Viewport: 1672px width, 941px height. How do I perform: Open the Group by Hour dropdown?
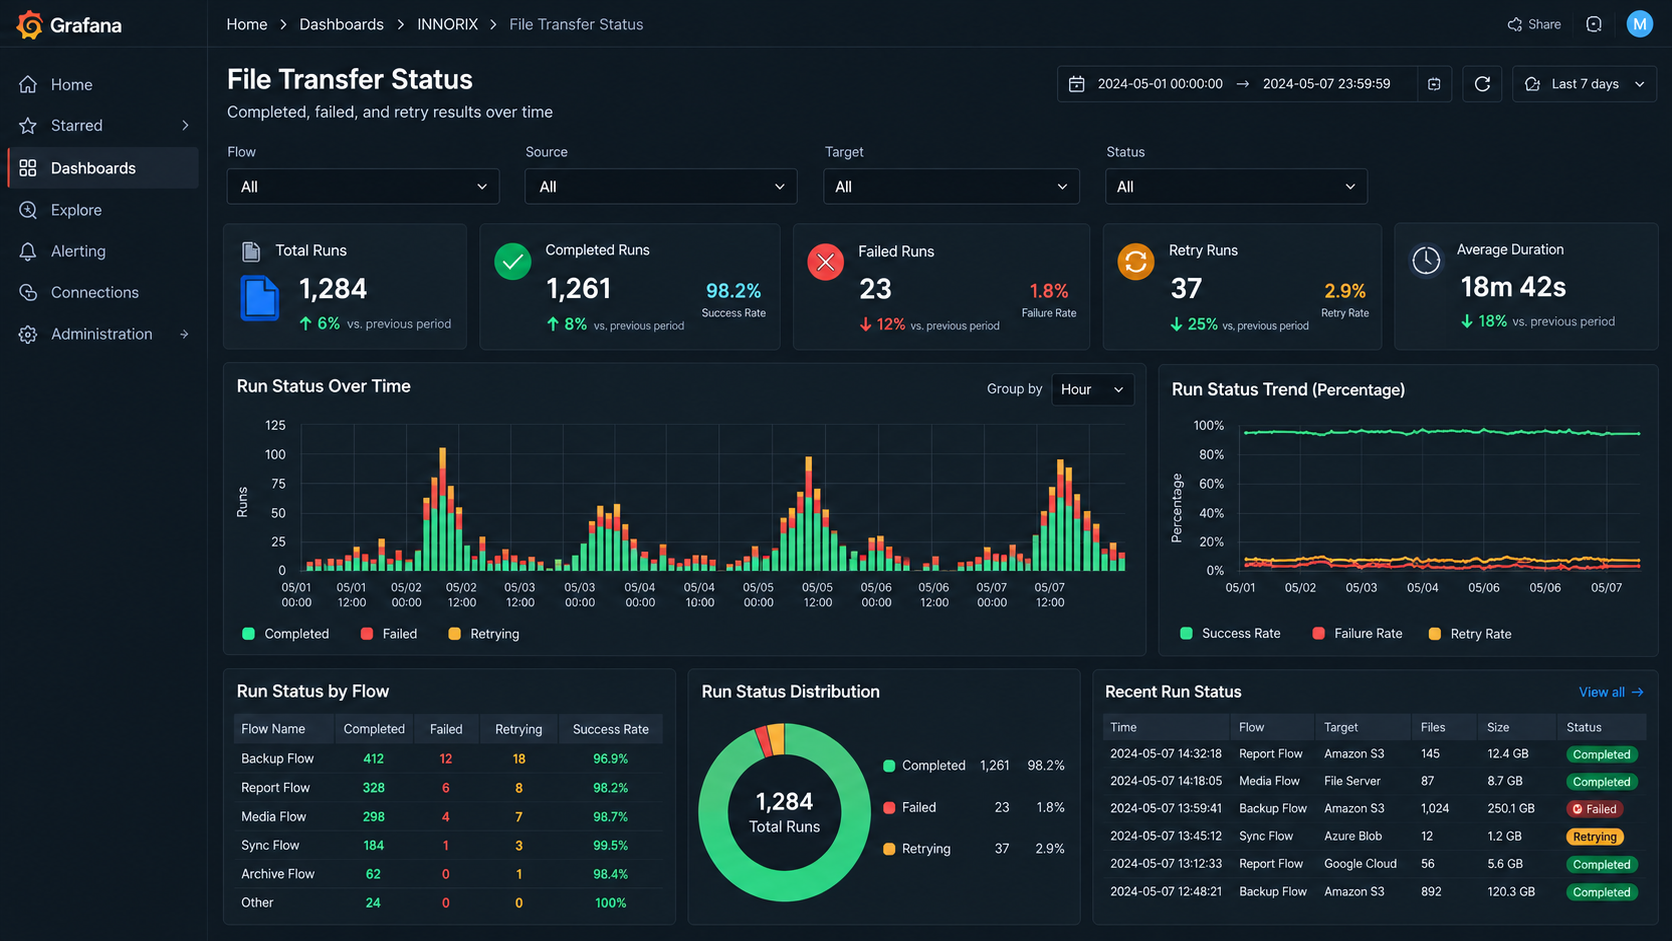pyautogui.click(x=1092, y=390)
